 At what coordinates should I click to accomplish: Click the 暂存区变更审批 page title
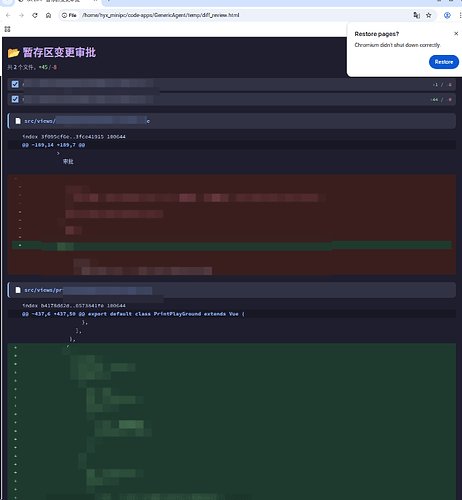coord(59,53)
